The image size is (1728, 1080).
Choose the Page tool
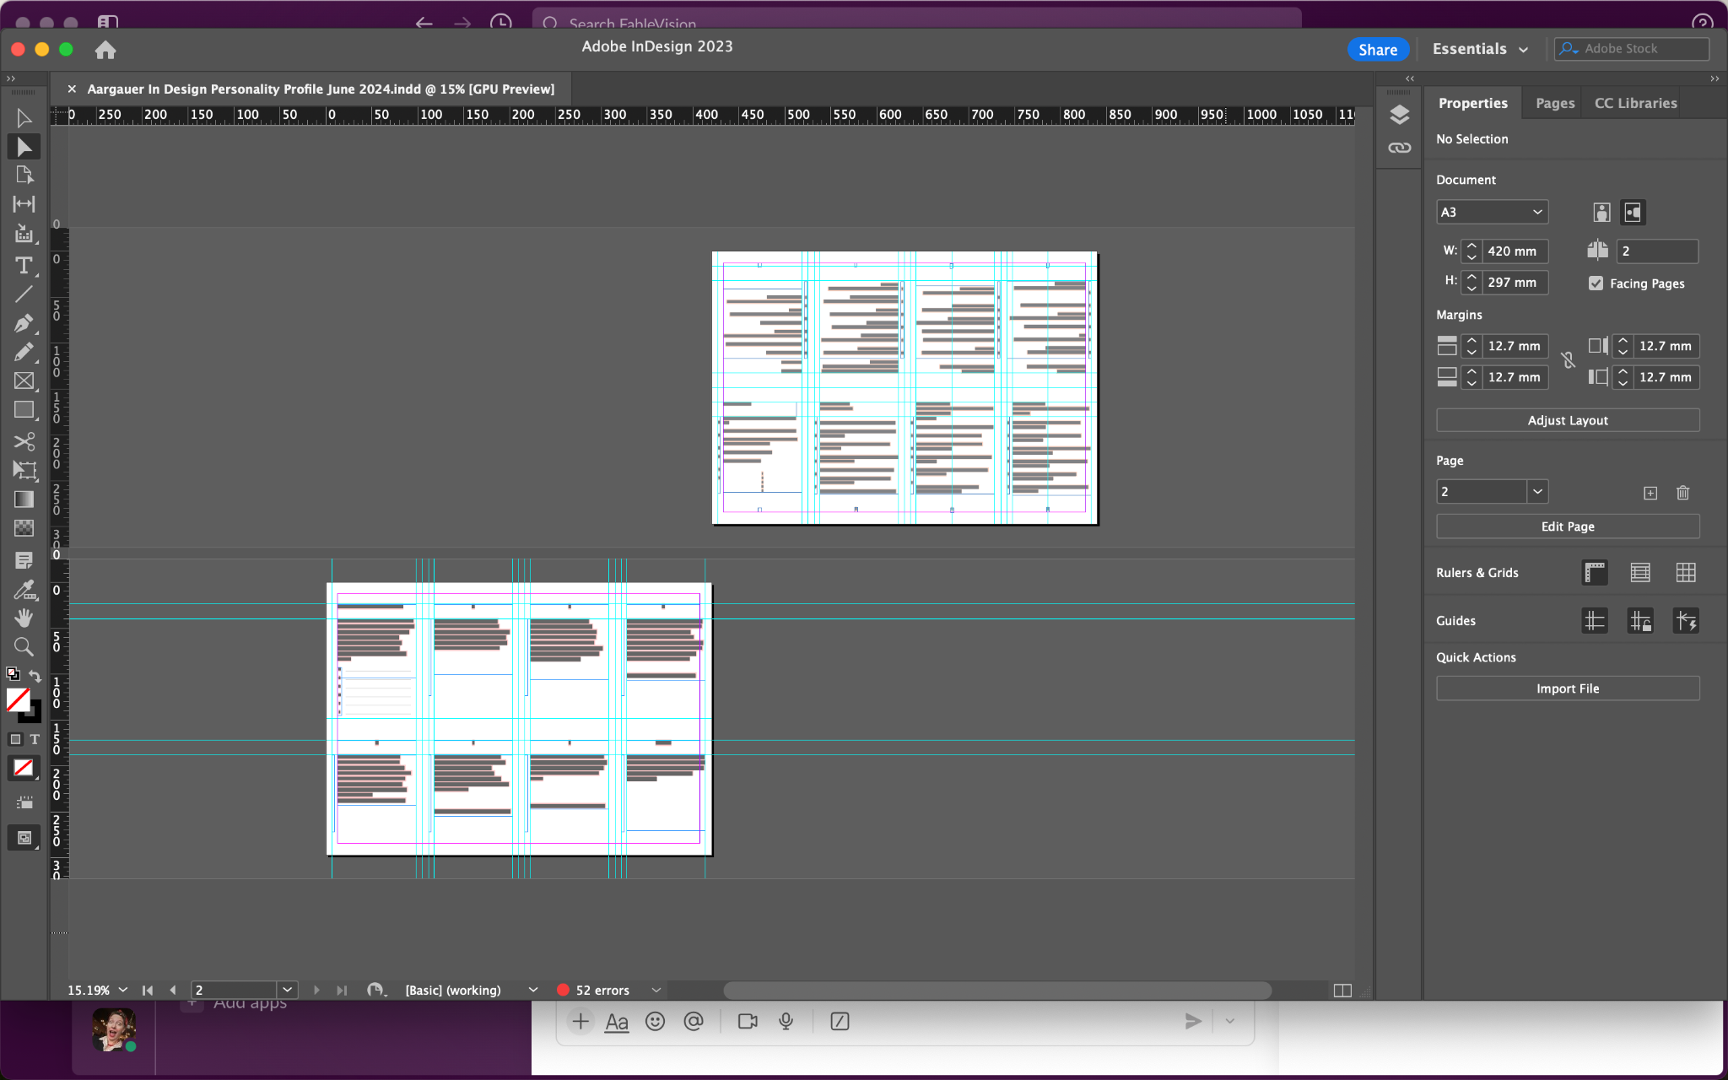23,175
